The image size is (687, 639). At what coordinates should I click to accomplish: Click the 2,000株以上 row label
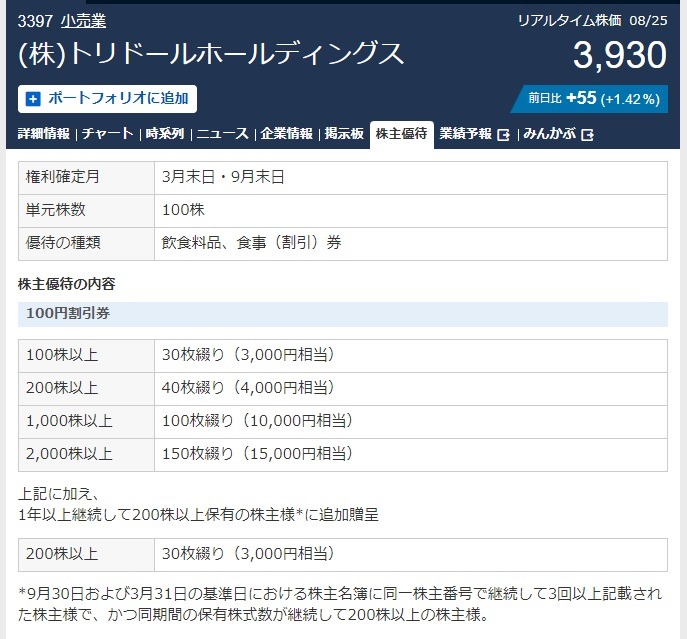point(86,454)
